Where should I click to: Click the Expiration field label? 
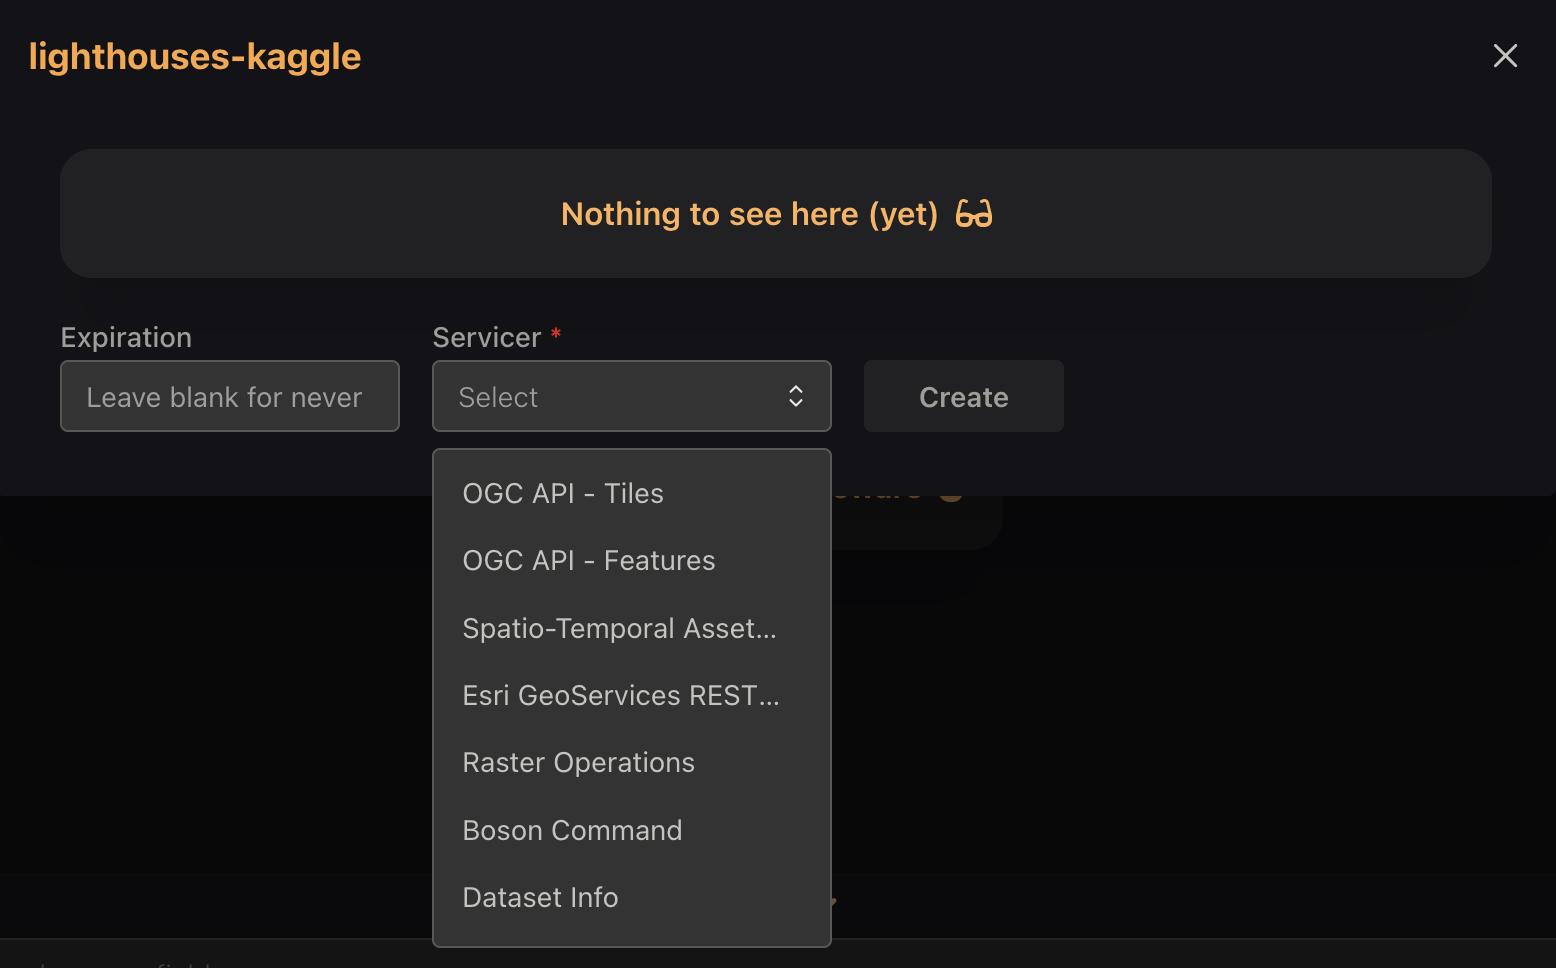coord(126,338)
